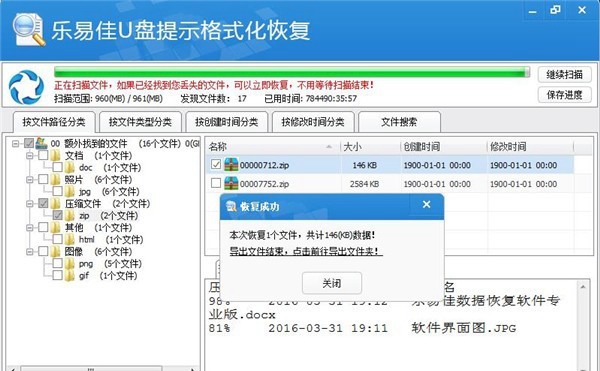Sort list by 名称 column header
600x371 pixels.
click(272, 146)
